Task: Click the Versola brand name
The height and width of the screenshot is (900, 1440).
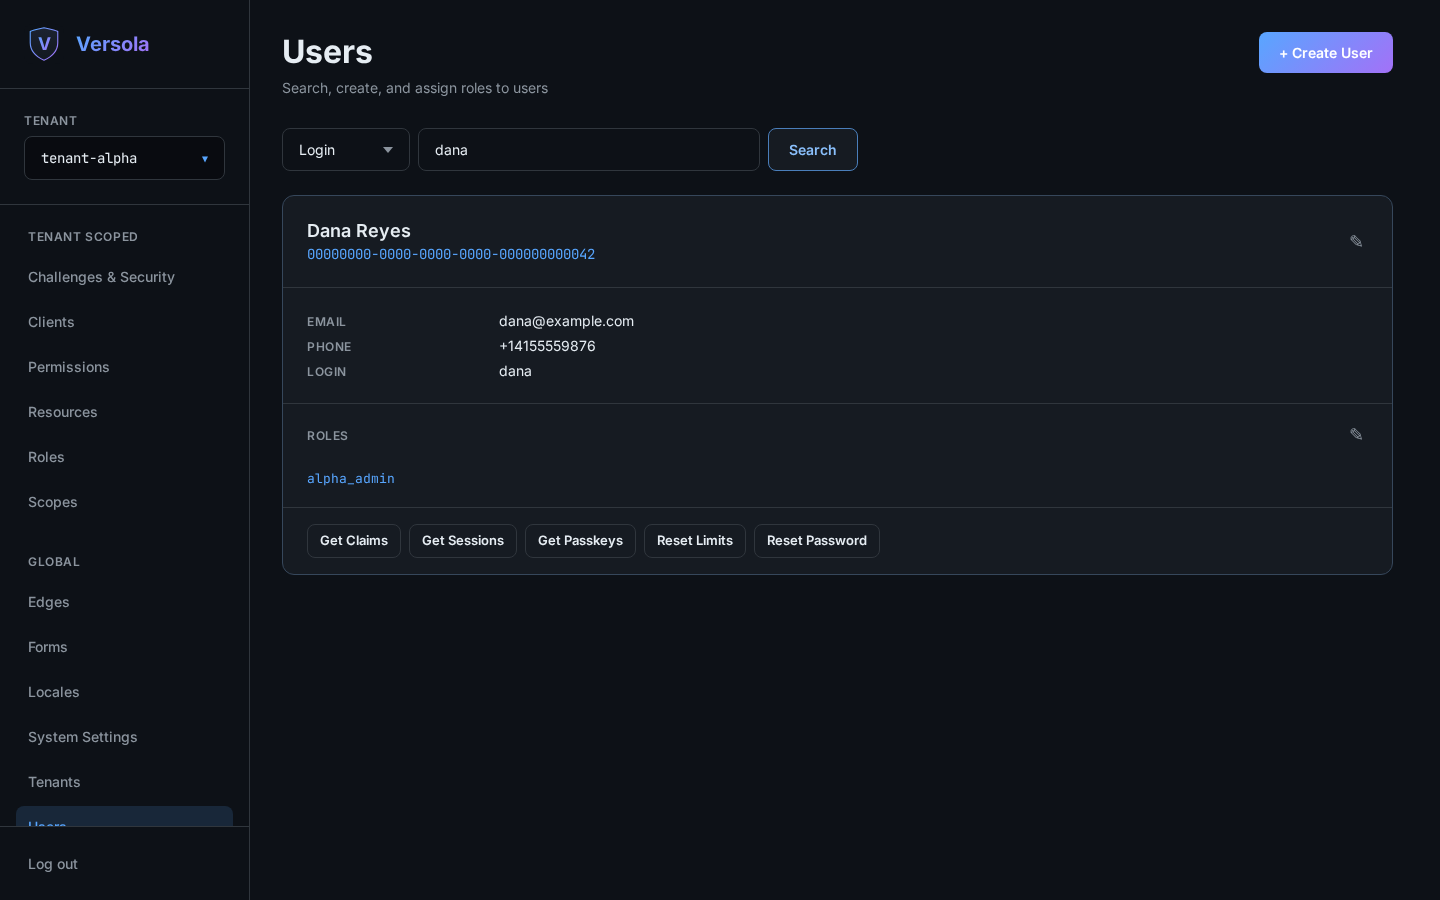Action: pyautogui.click(x=113, y=44)
